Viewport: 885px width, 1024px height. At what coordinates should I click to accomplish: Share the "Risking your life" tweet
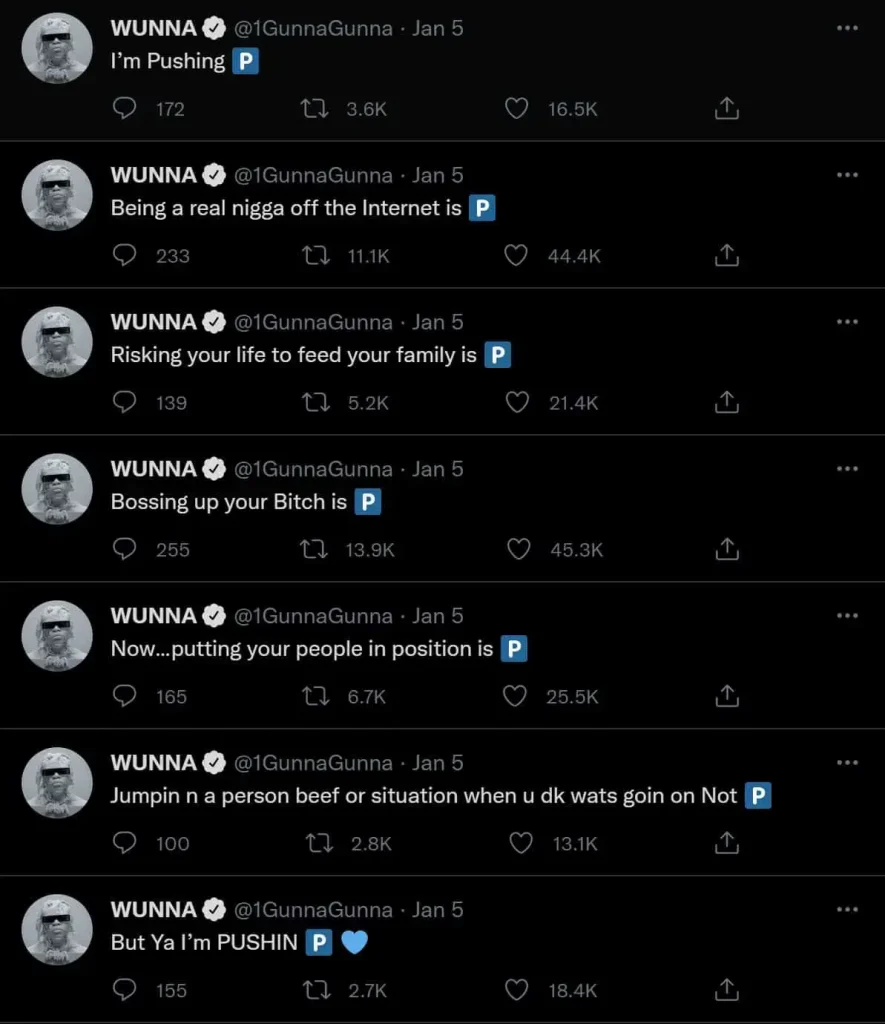(x=727, y=402)
